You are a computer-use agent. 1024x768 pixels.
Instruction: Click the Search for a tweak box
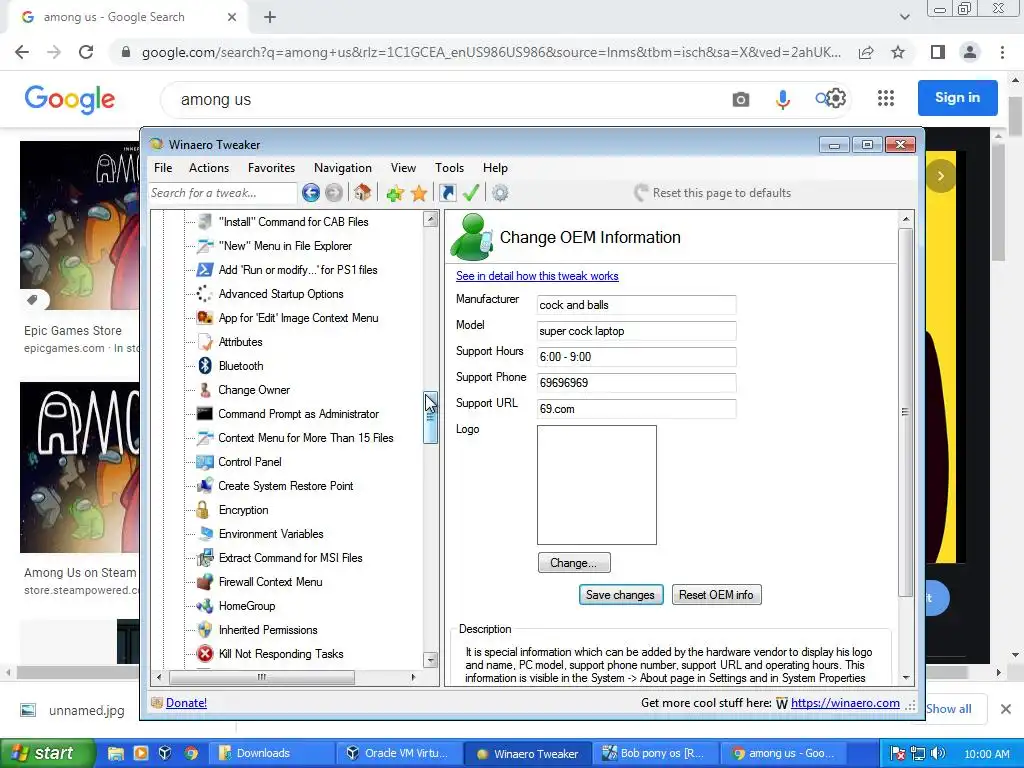pos(223,193)
